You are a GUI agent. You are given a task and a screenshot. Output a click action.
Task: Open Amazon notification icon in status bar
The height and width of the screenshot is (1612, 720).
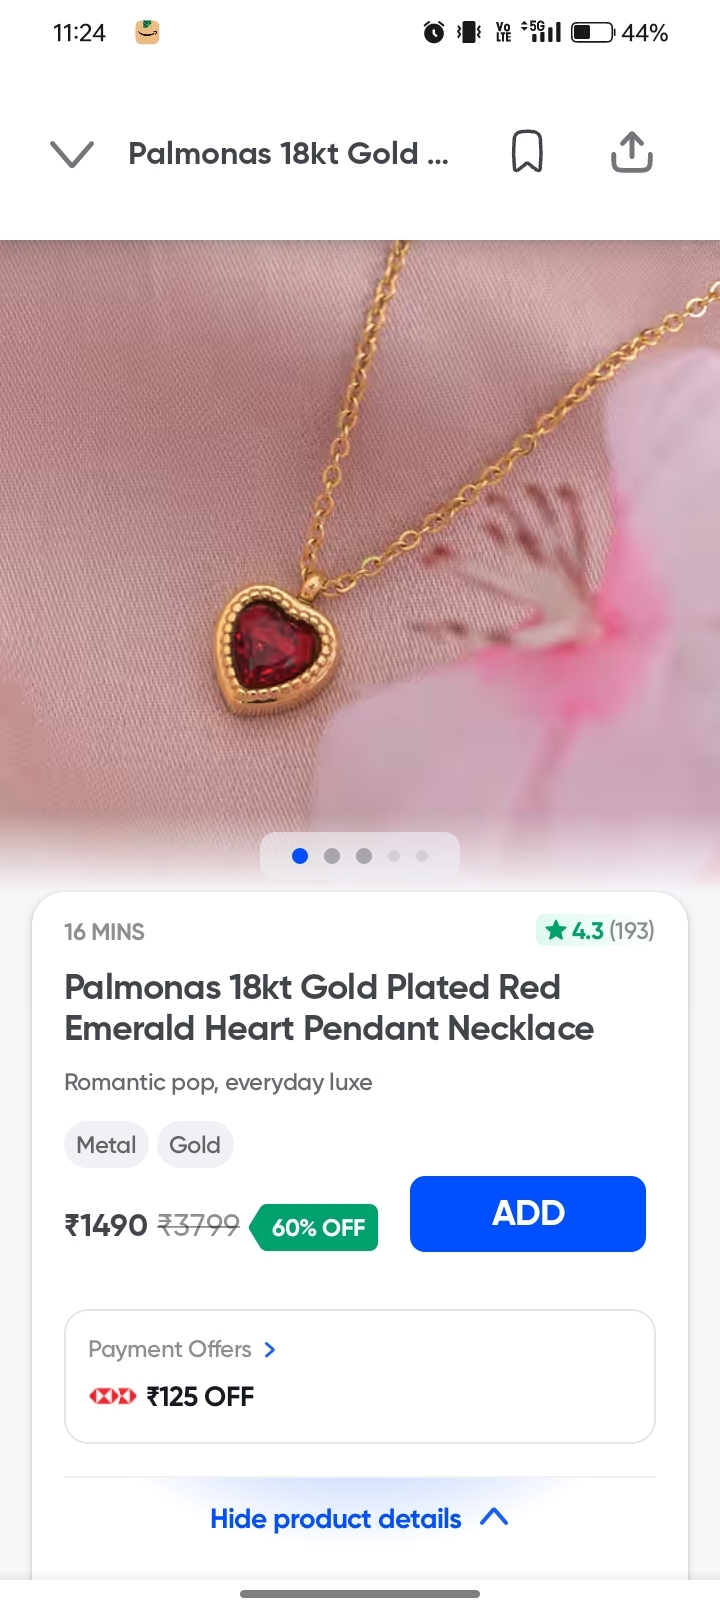coord(148,33)
